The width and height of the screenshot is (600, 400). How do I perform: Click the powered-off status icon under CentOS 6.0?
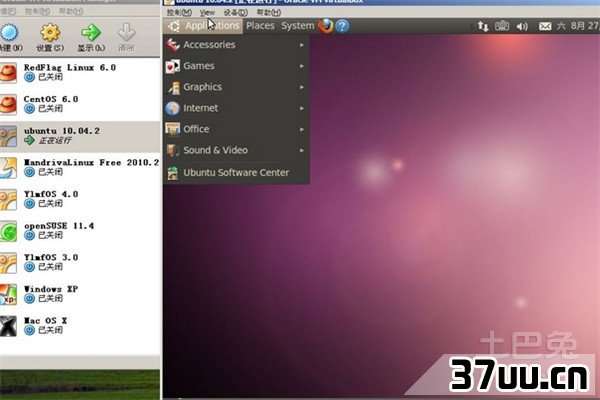click(29, 109)
